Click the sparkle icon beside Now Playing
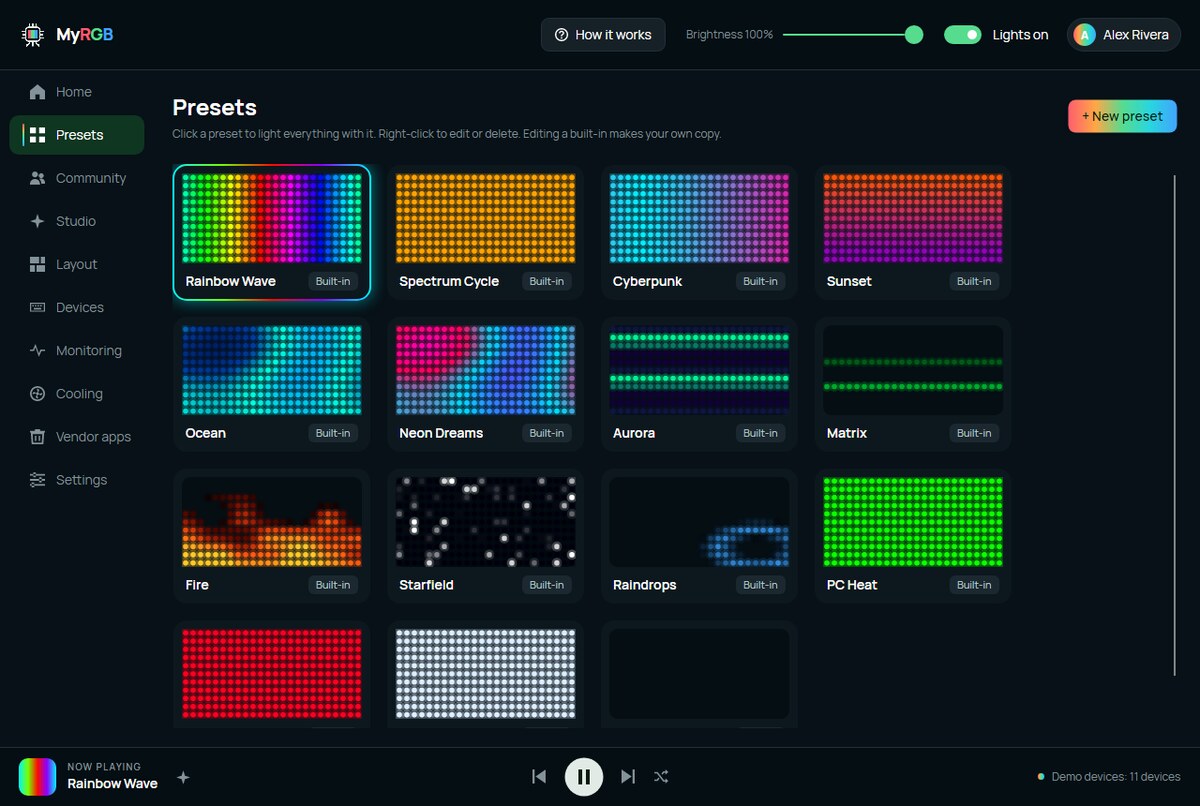This screenshot has height=806, width=1200. pyautogui.click(x=183, y=777)
